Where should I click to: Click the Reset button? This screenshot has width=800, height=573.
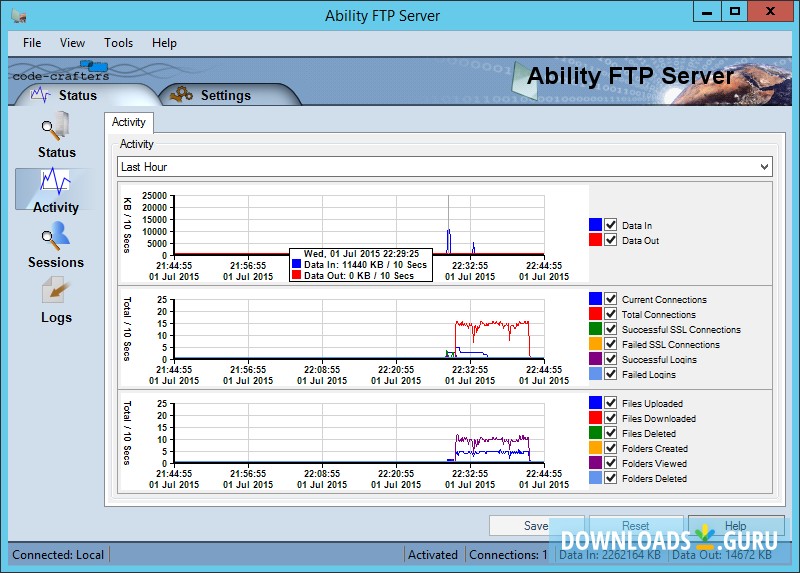[x=636, y=526]
